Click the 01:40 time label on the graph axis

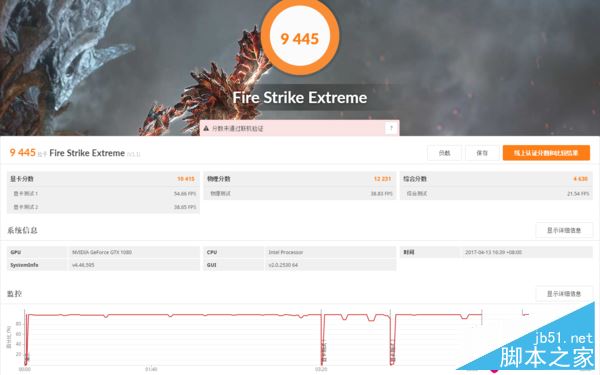[151, 369]
